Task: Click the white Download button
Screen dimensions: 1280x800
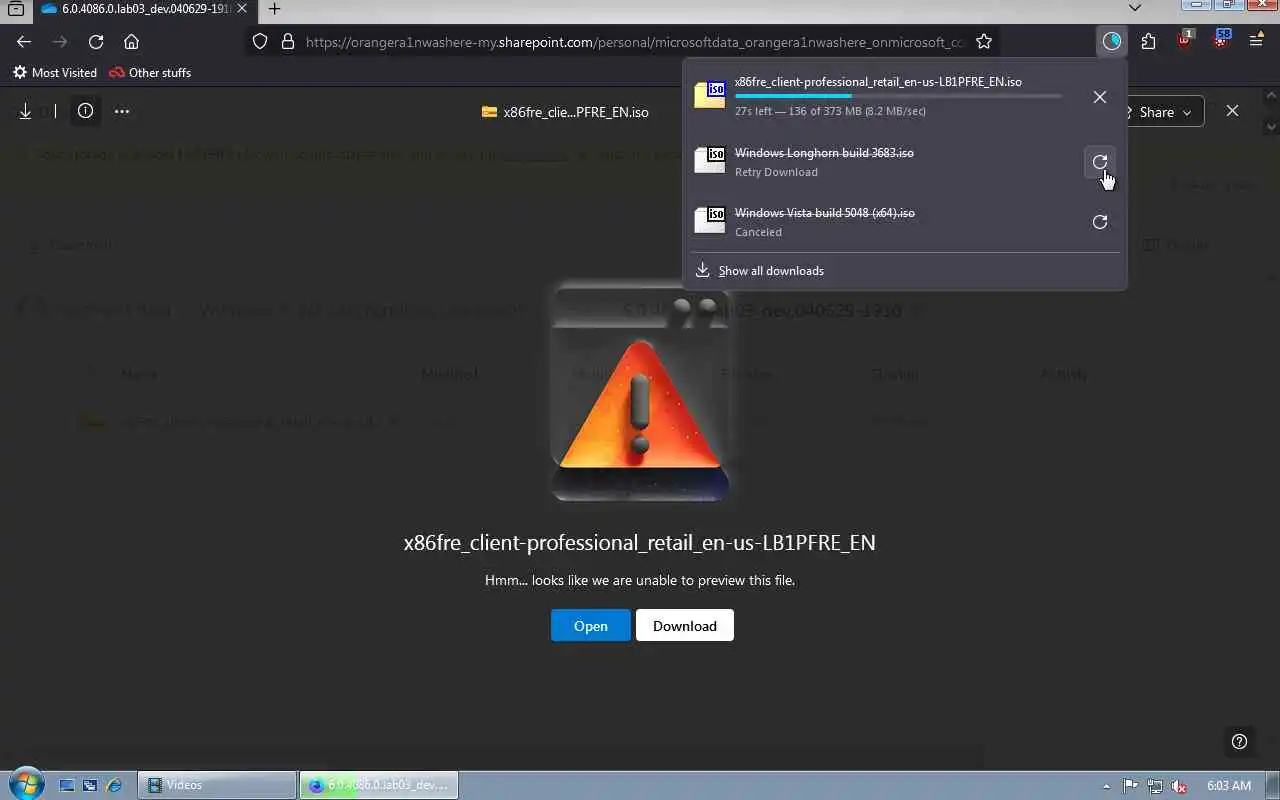Action: tap(685, 626)
